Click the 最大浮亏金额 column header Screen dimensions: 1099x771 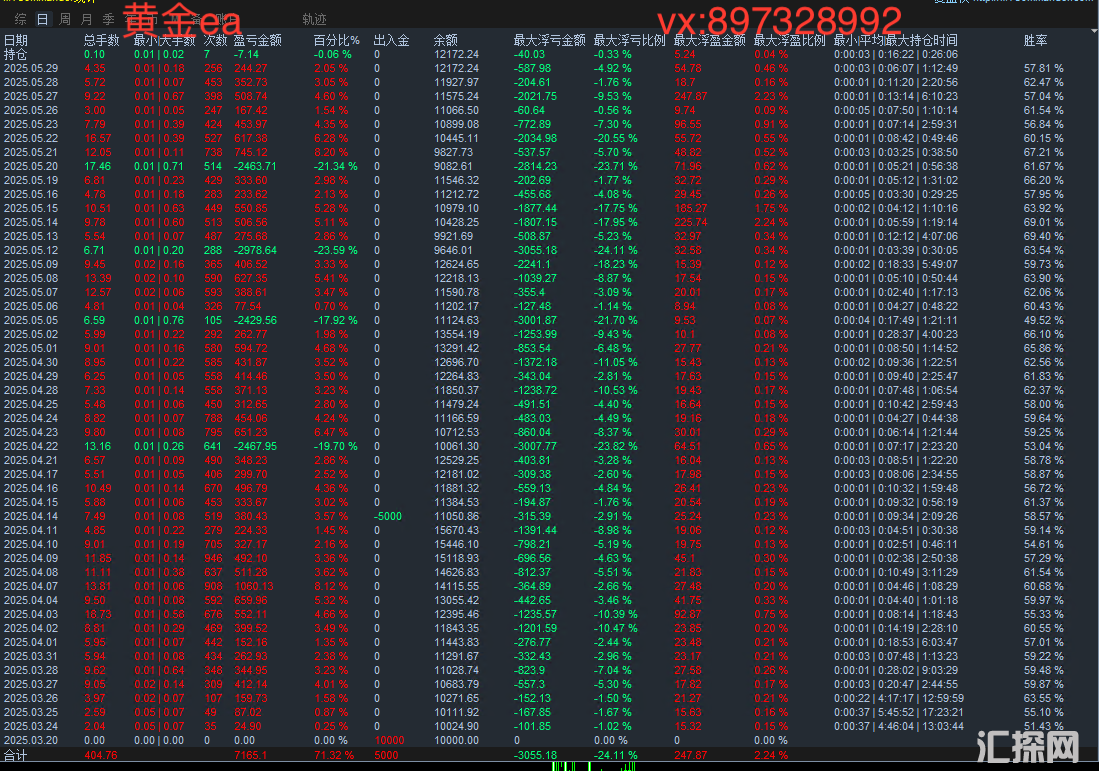tap(550, 40)
